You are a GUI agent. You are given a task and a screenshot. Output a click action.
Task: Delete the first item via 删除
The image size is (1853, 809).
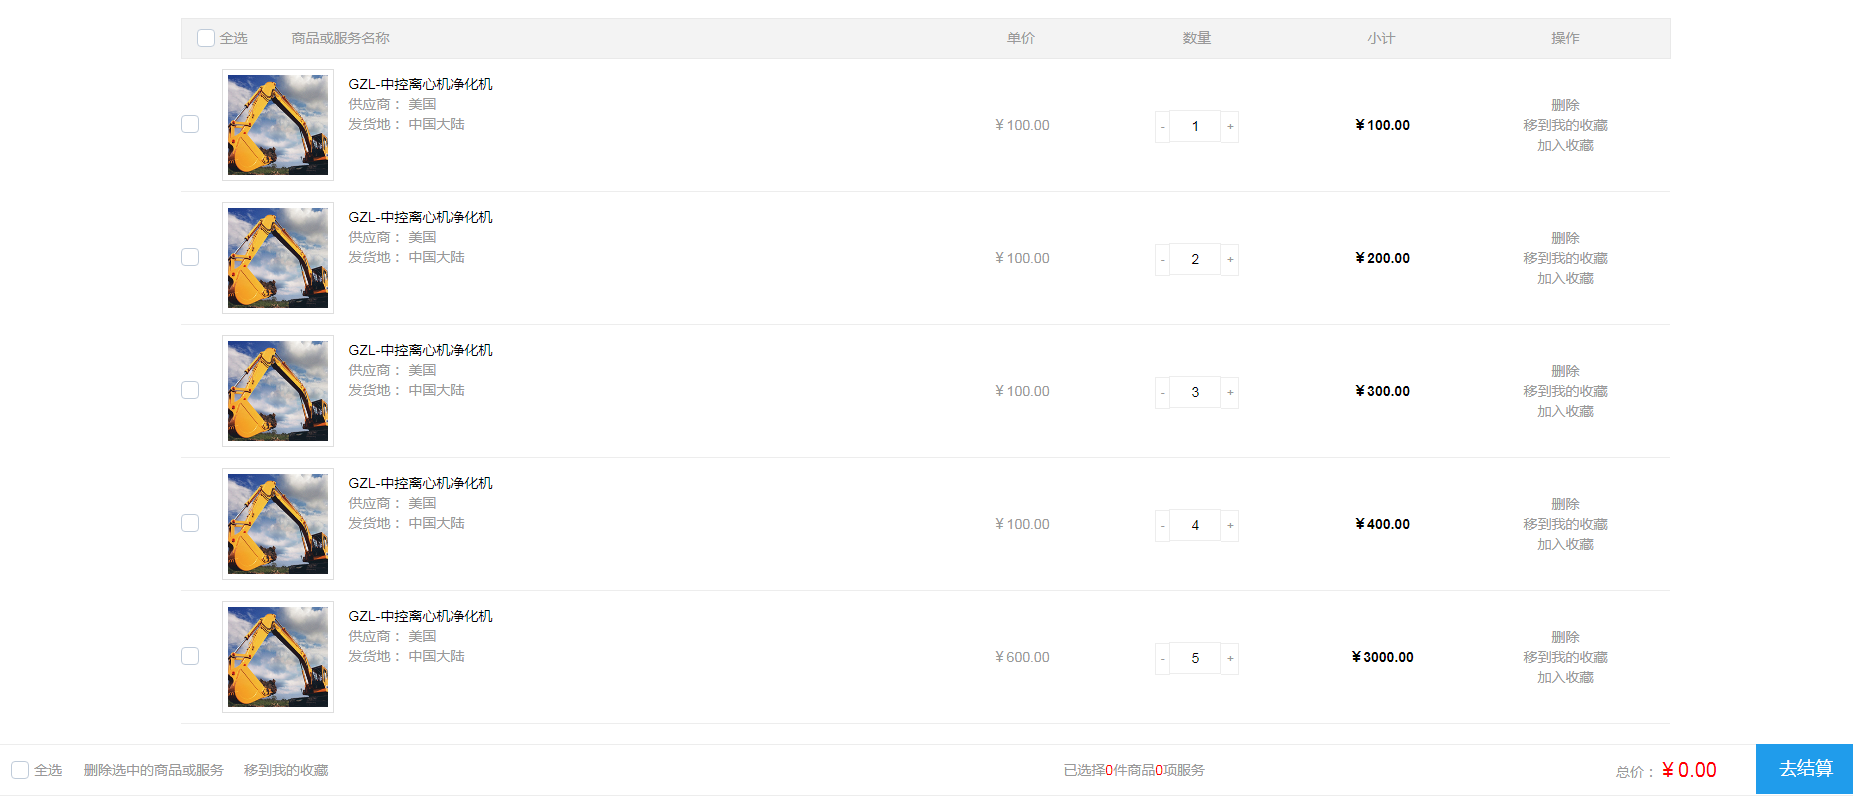1565,105
